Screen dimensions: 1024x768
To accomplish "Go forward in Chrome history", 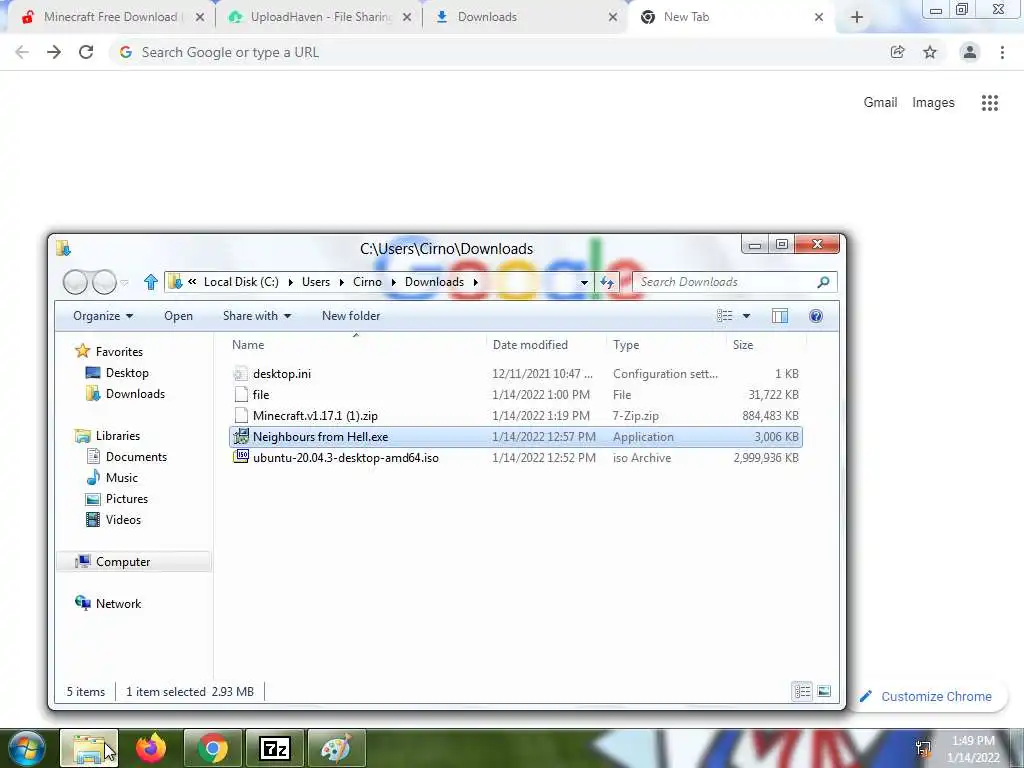I will tap(54, 52).
